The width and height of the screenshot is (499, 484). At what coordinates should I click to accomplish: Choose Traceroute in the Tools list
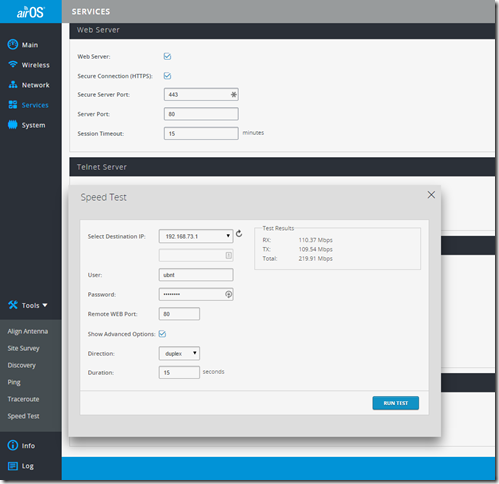pyautogui.click(x=23, y=399)
